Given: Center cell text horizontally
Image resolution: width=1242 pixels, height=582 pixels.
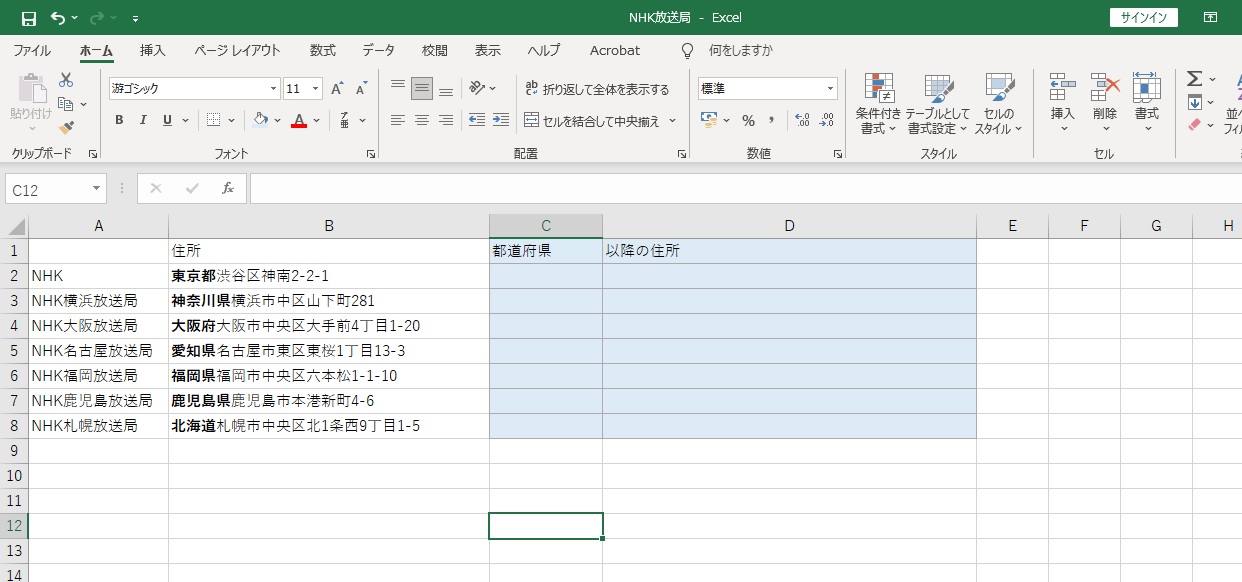Looking at the screenshot, I should [x=422, y=120].
